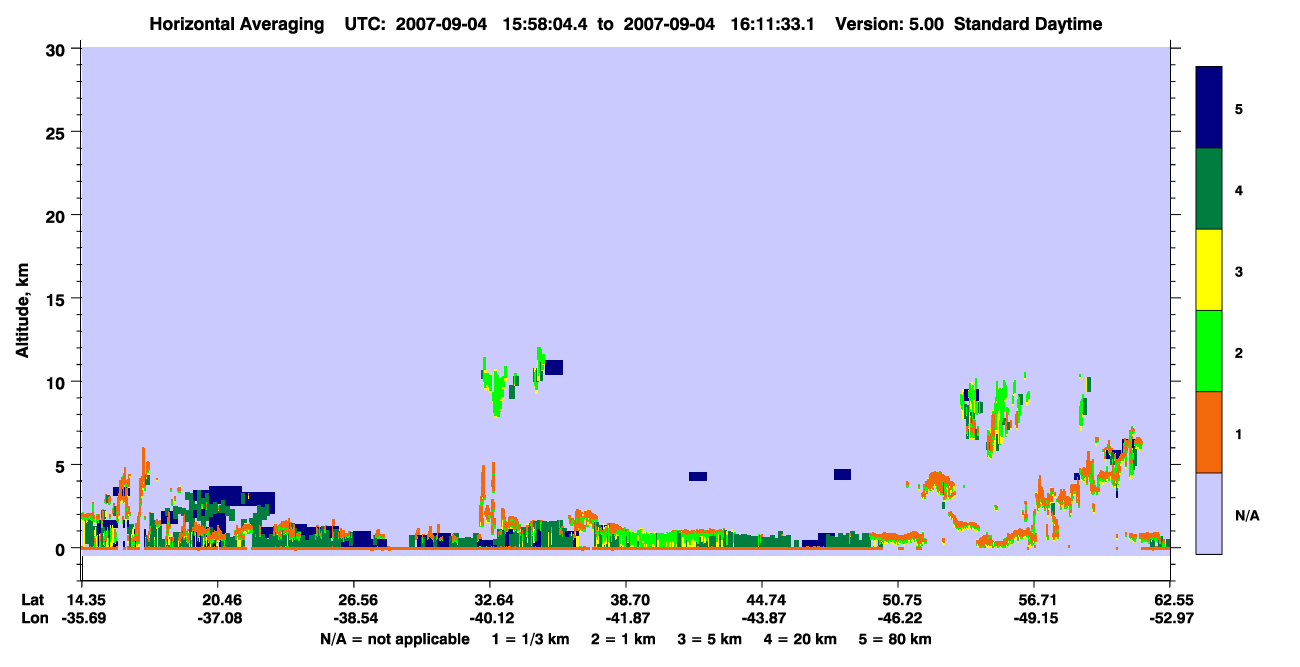The image size is (1300, 667).
Task: Click the '3 = 5 km' legend entry
Action: pos(710,638)
